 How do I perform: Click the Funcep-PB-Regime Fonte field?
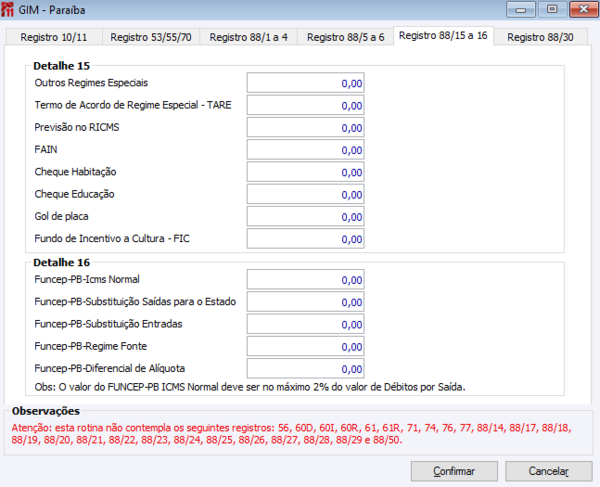305,346
